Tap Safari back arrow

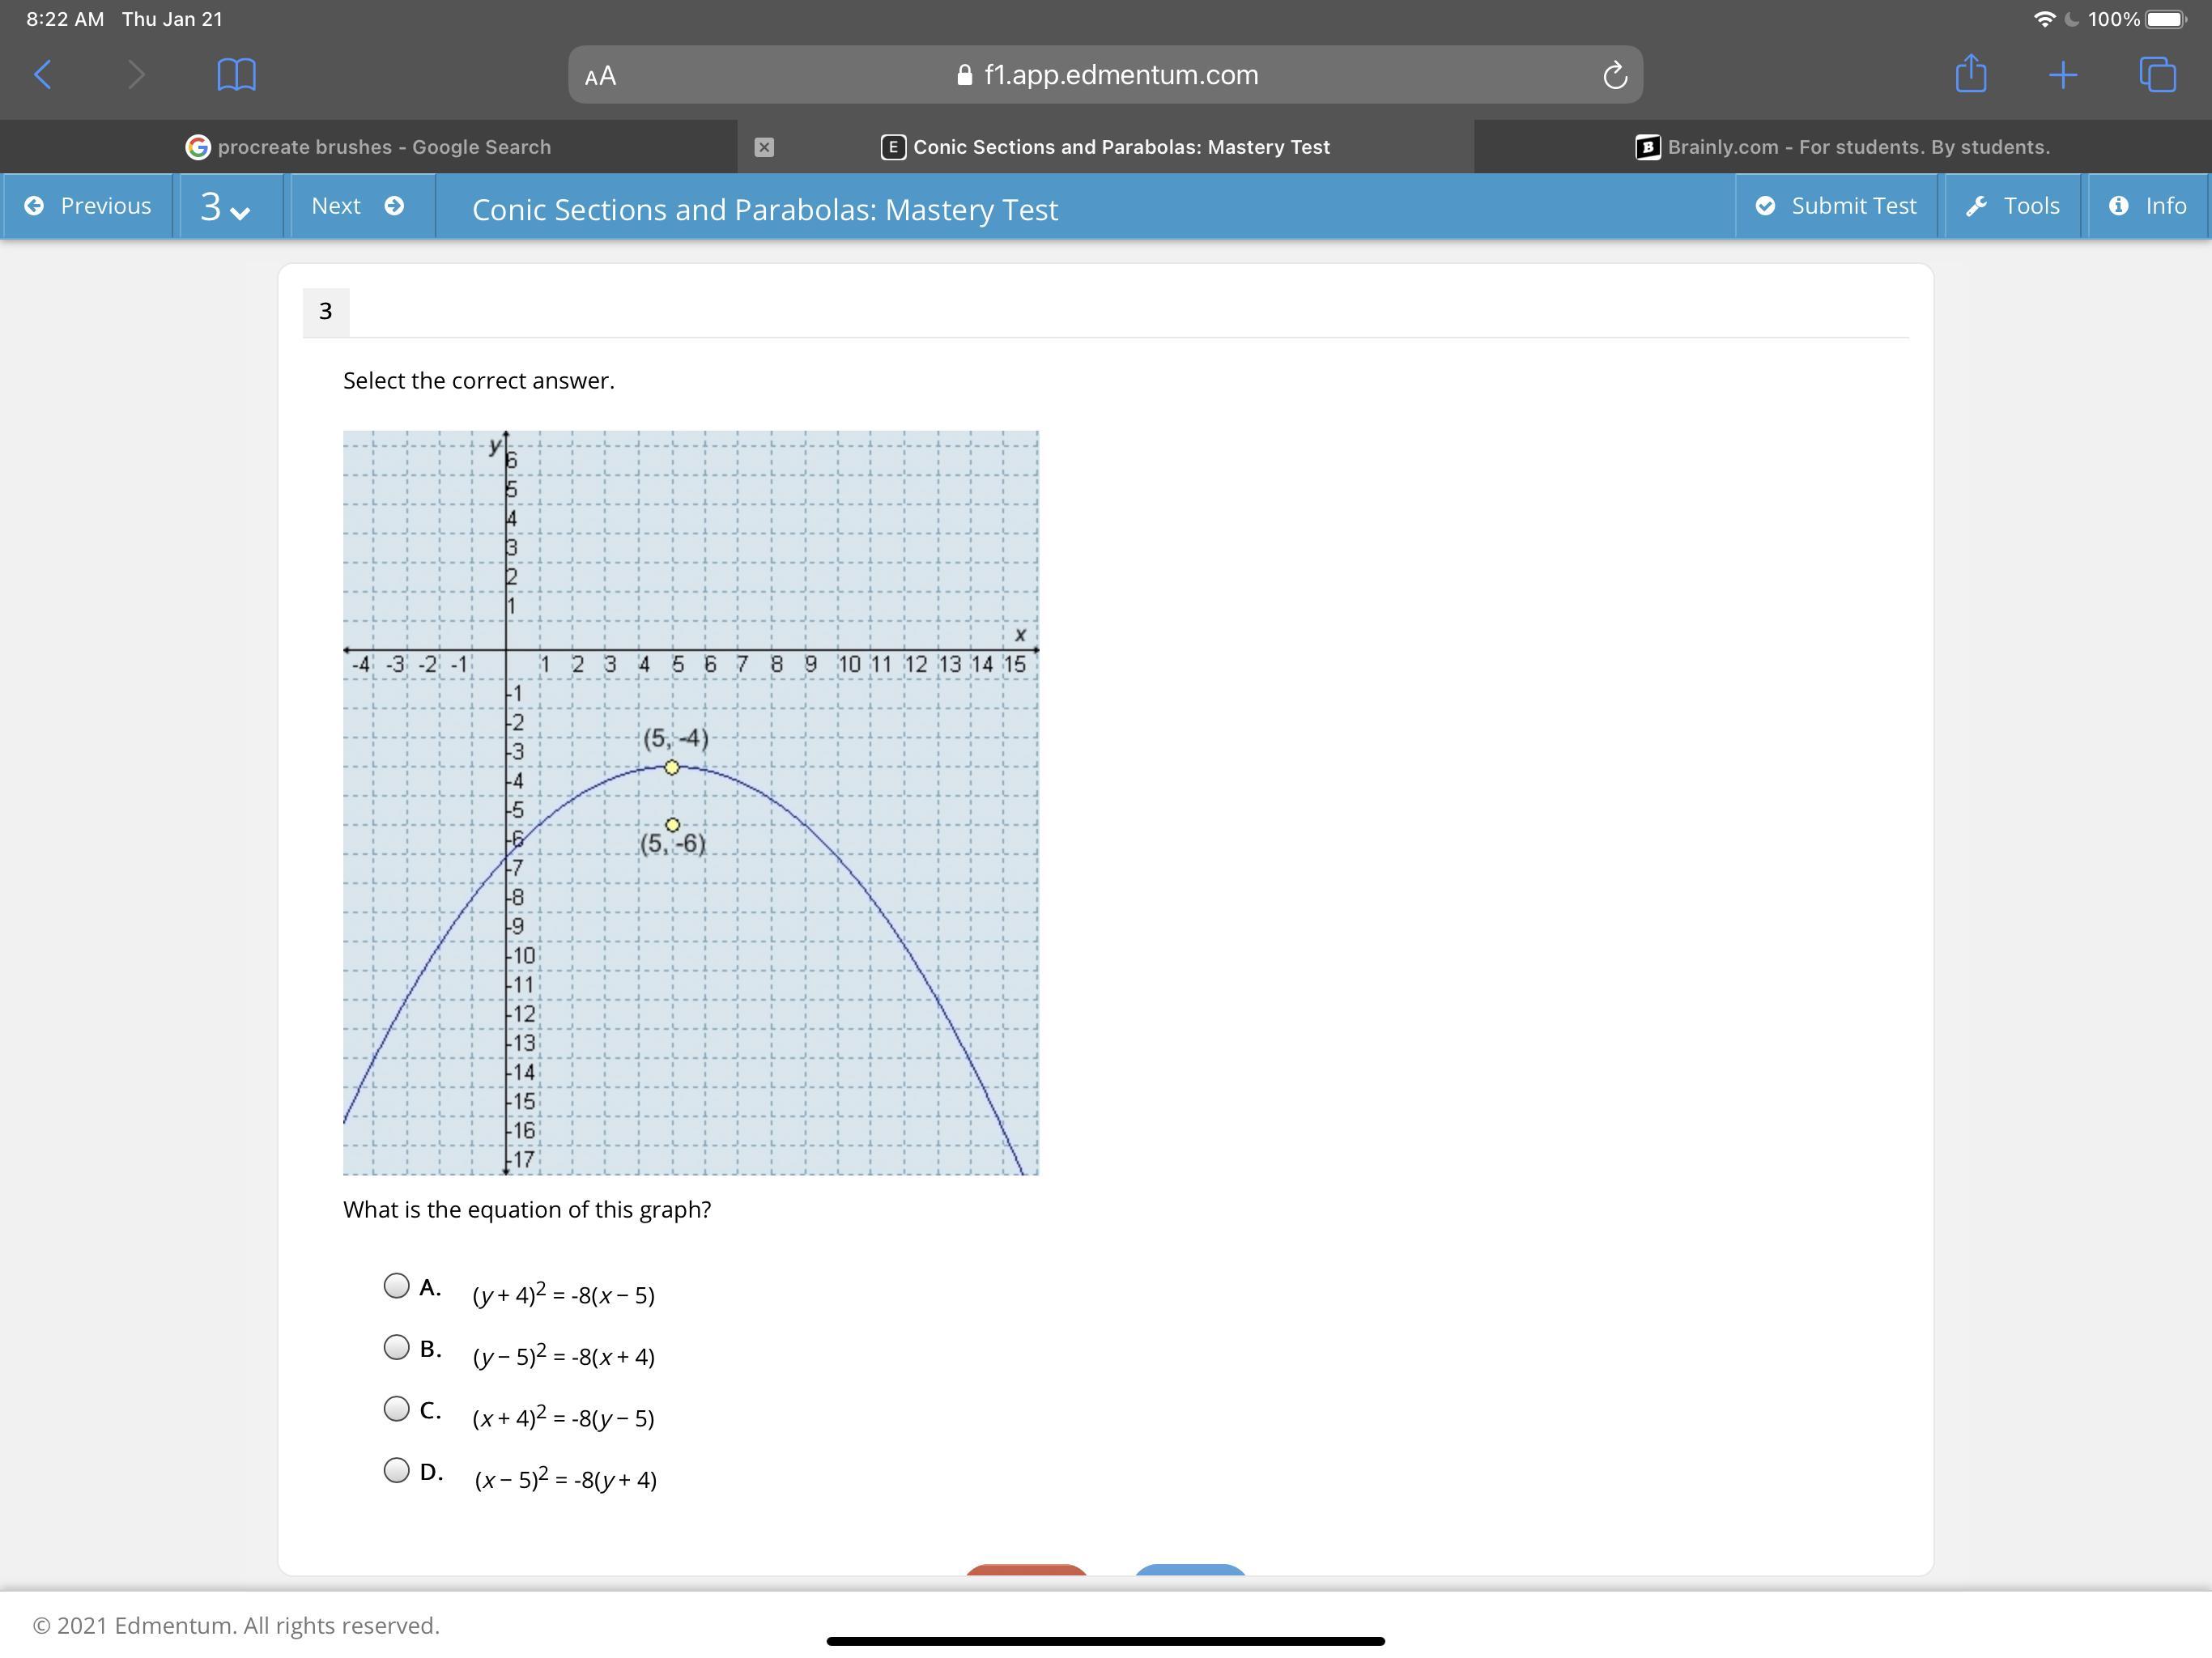click(x=43, y=74)
